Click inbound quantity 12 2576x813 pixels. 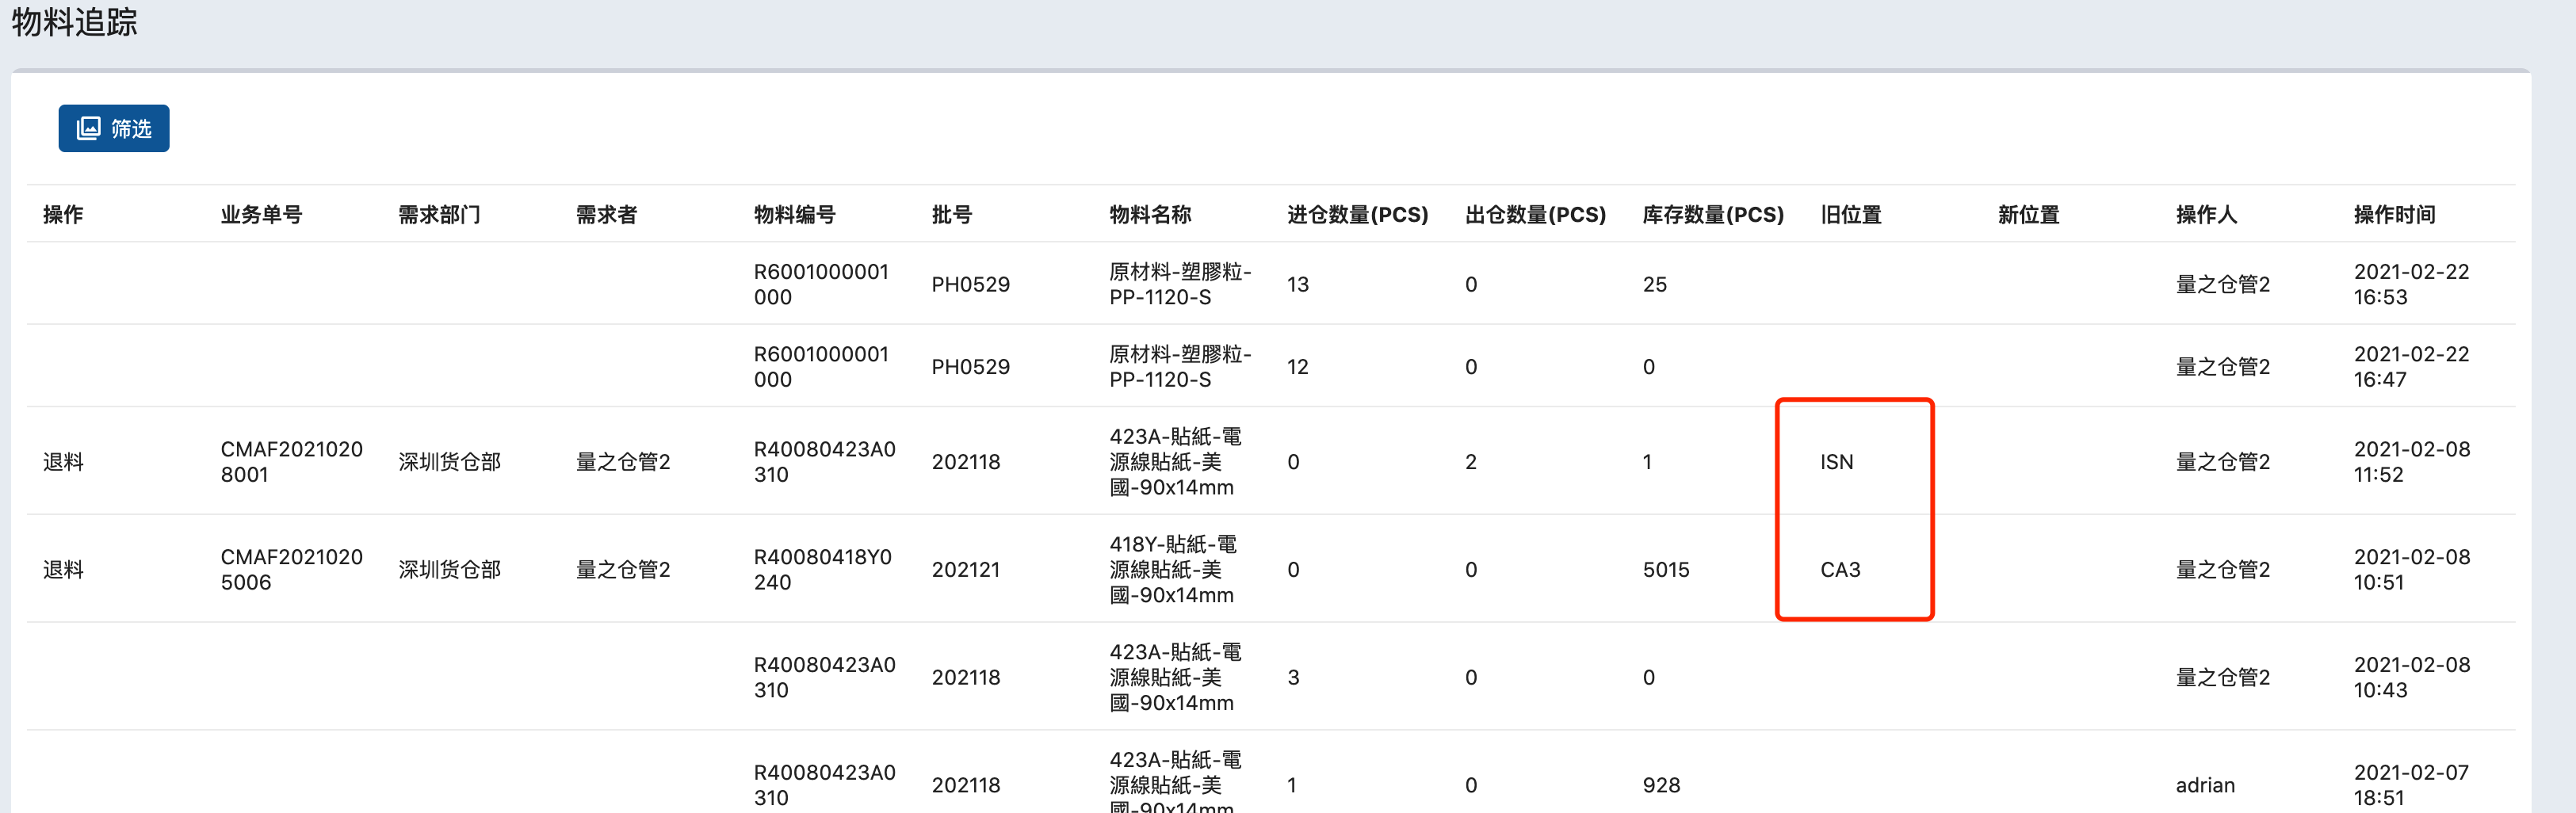(1297, 366)
